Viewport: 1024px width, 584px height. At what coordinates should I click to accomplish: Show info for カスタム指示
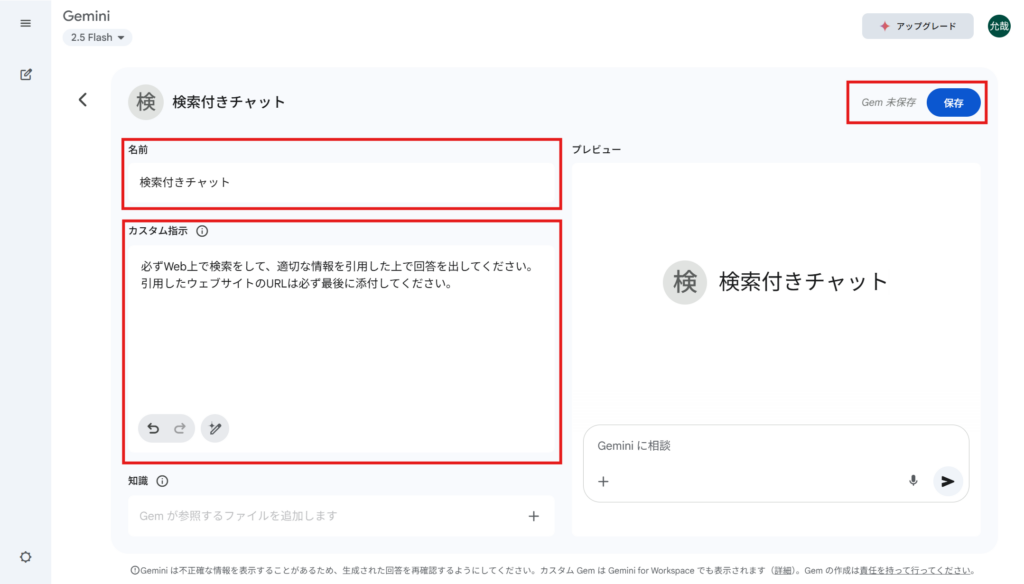tap(202, 231)
